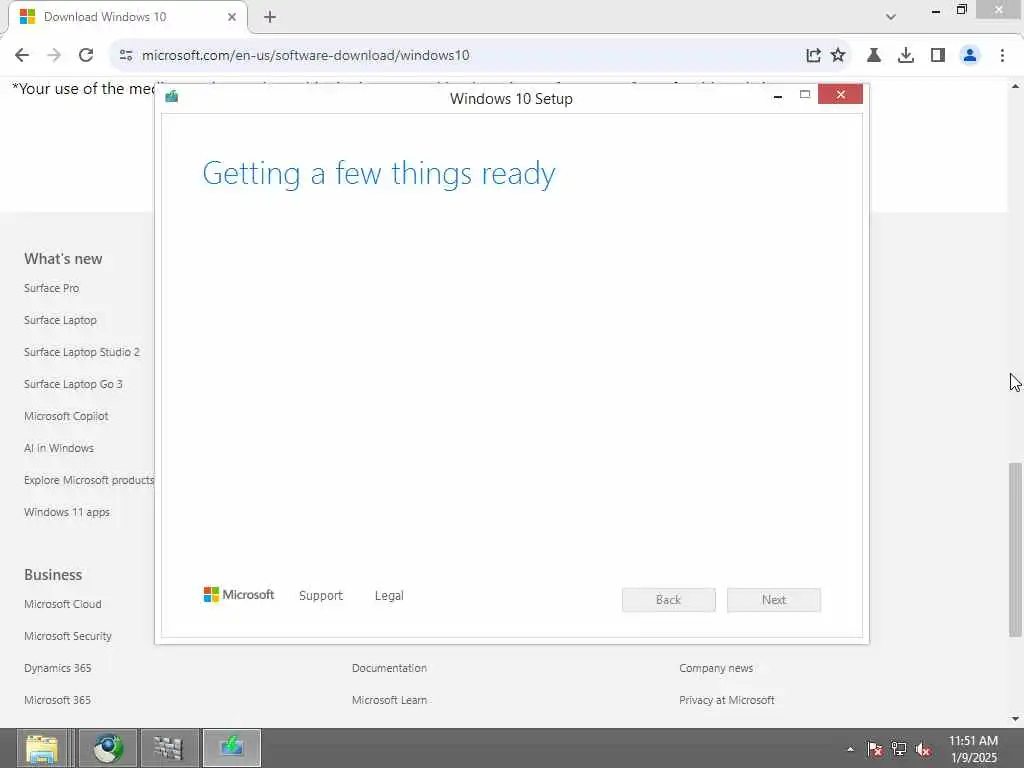Go back using the browser back arrow
The image size is (1024, 768).
pyautogui.click(x=22, y=56)
